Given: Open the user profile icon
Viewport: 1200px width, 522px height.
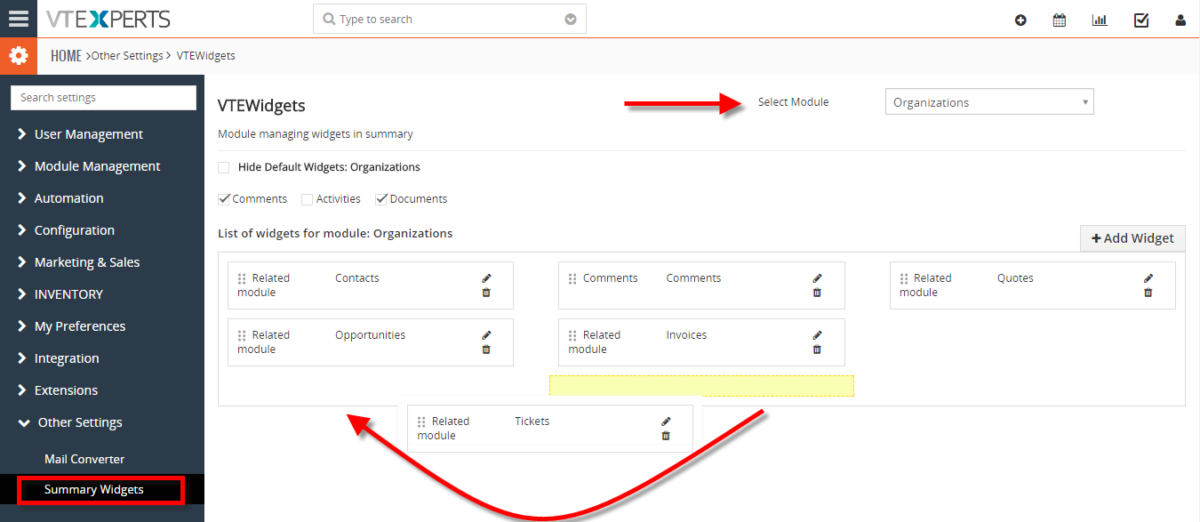Looking at the screenshot, I should click(x=1180, y=20).
